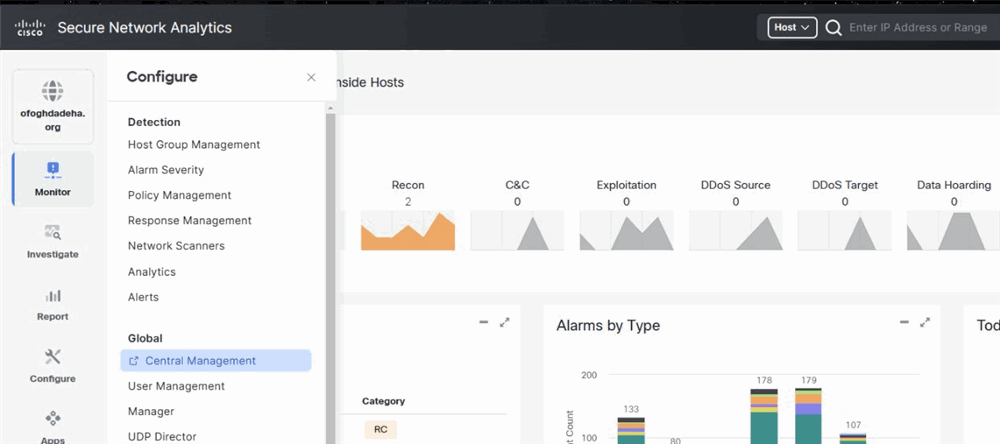Open the Configure sidebar section
The image size is (1000, 444).
(53, 366)
